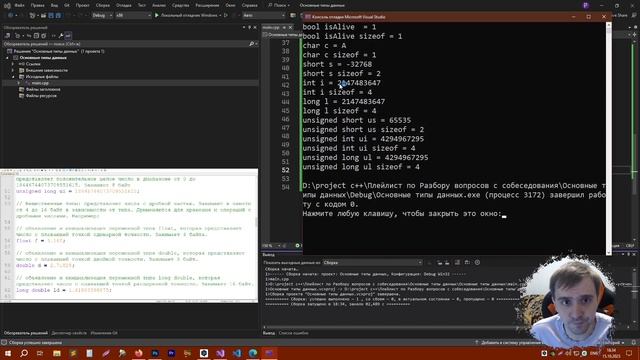Select the Файлы ресурсов folder
Viewport: 640px width, 360px height.
tap(41, 96)
